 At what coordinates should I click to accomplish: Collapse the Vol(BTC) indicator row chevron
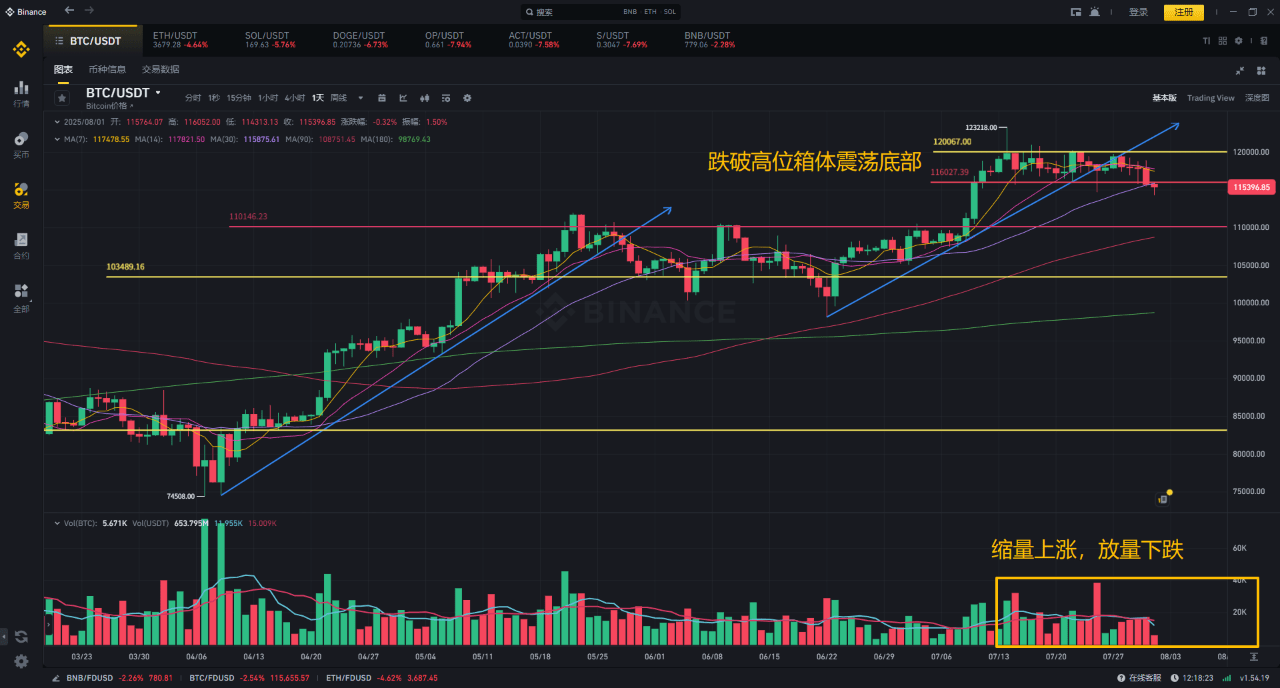57,522
